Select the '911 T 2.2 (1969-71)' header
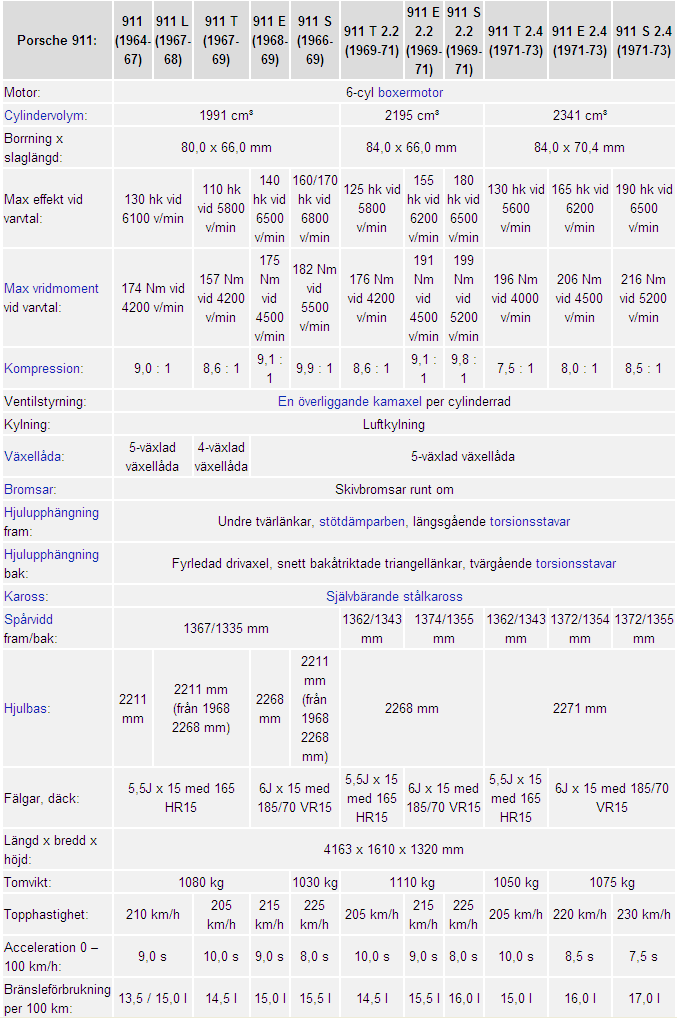The image size is (677, 1018). (x=372, y=40)
